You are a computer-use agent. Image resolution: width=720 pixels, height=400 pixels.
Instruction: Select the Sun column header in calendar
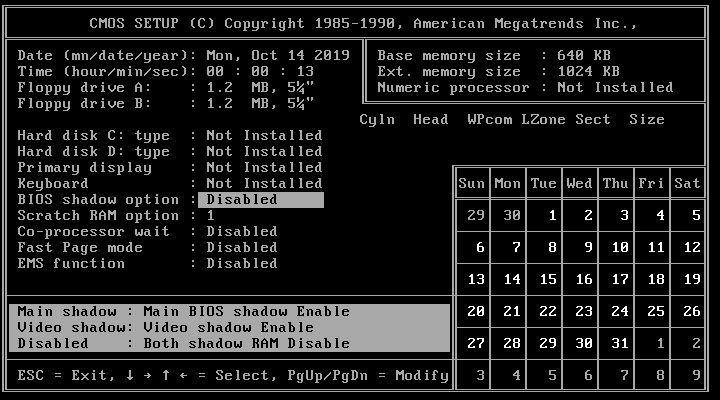(x=471, y=183)
